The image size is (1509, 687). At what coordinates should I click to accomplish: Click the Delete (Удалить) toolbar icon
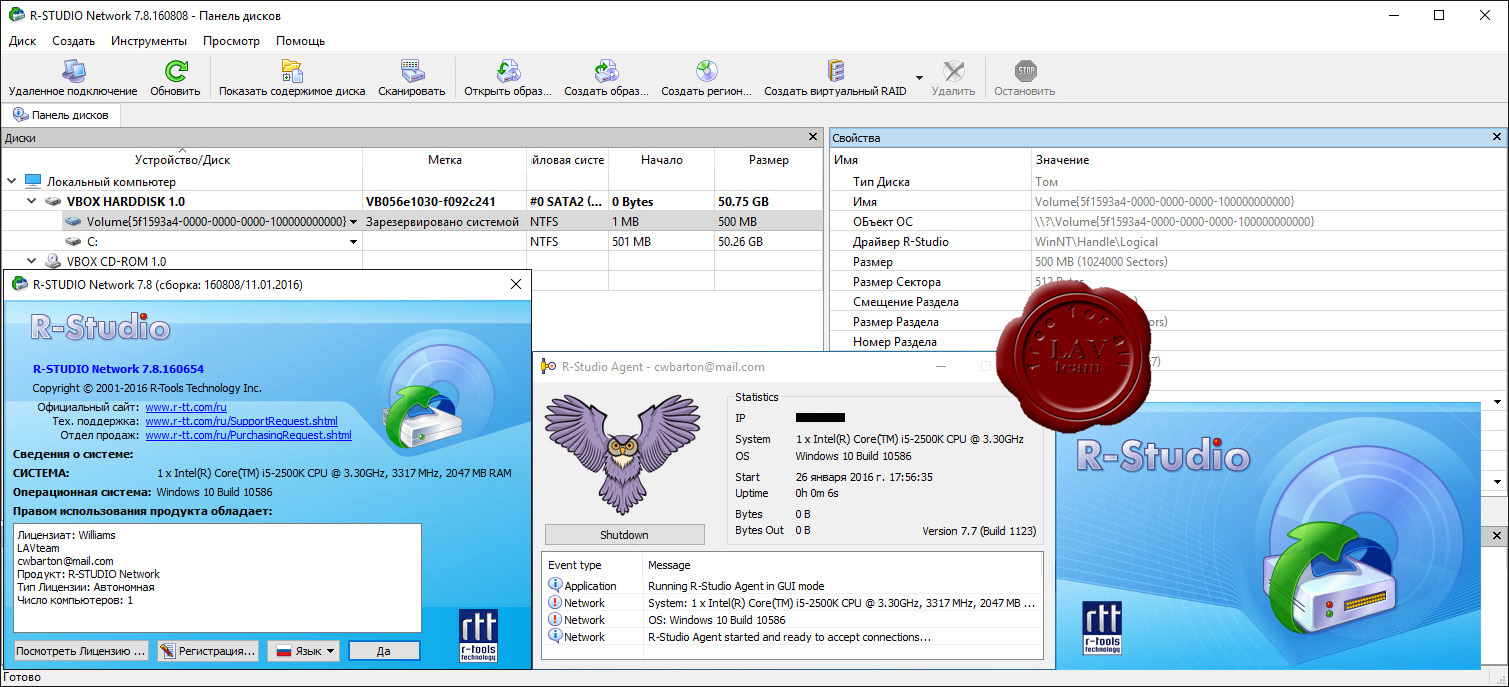coord(953,71)
